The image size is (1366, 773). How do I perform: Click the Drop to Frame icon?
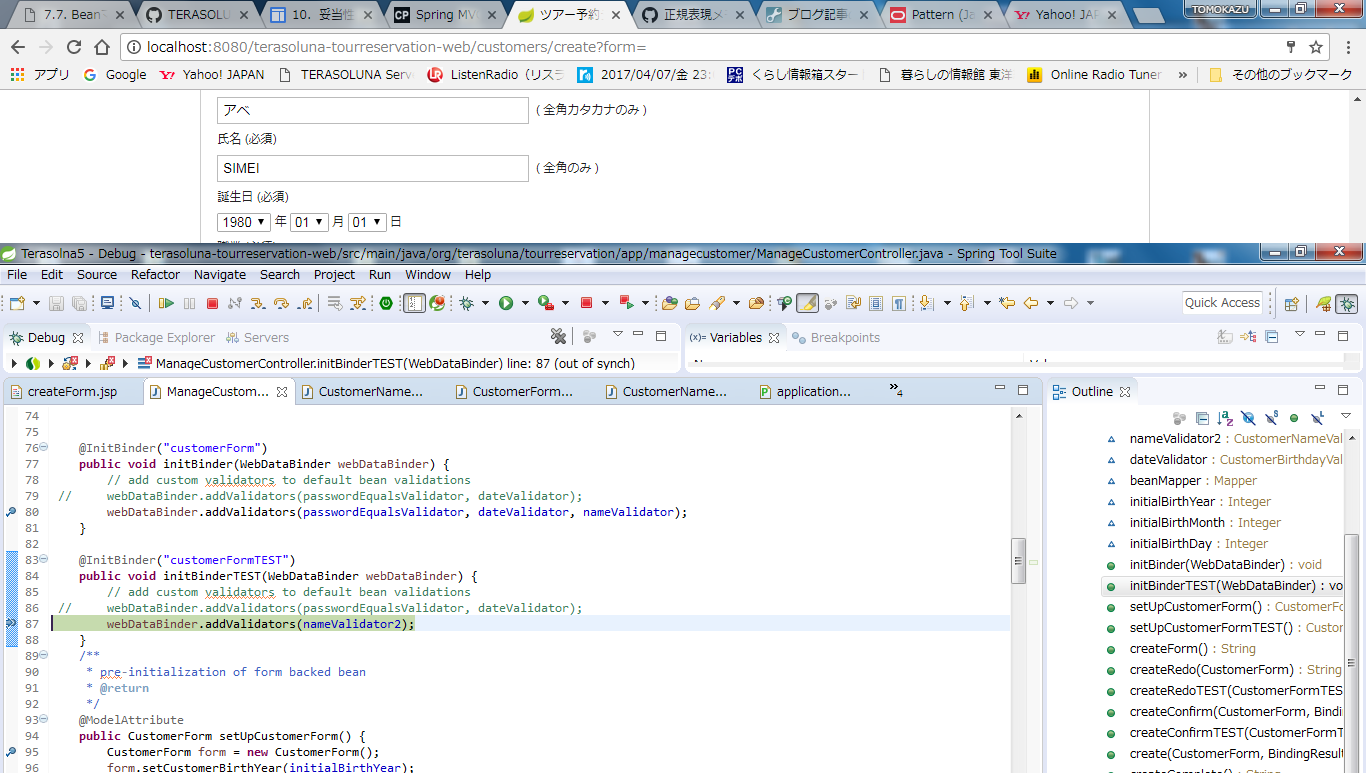[x=333, y=303]
